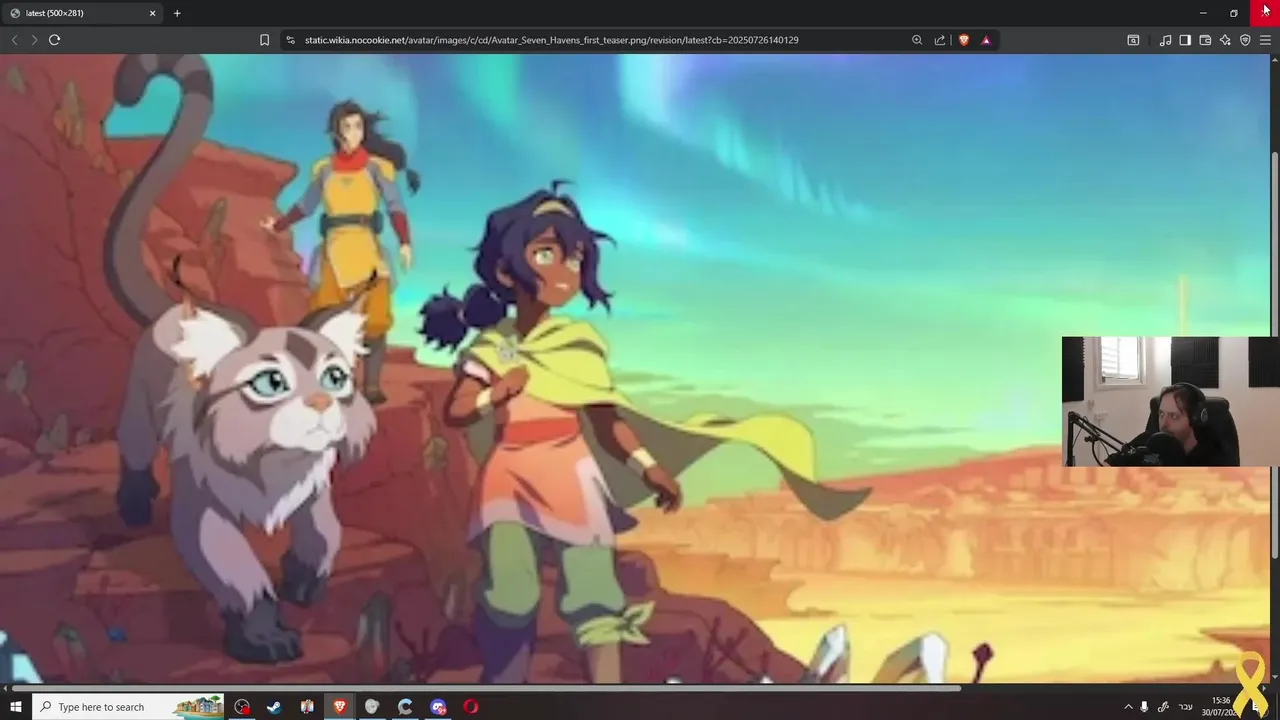Click the microphone system tray icon
The image size is (1280, 720).
1145,707
